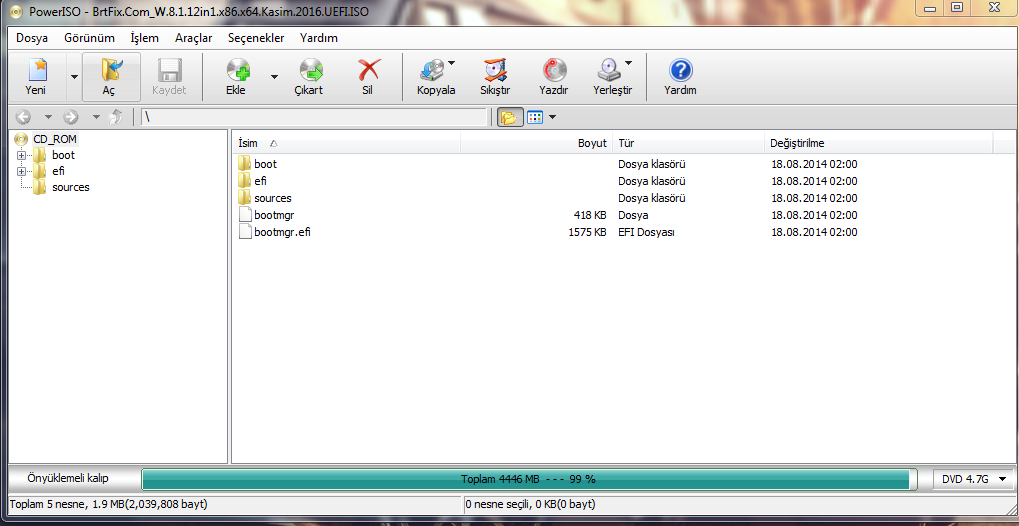Viewport: 1019px width, 526px height.
Task: Open the Dosya menu
Action: [32, 38]
